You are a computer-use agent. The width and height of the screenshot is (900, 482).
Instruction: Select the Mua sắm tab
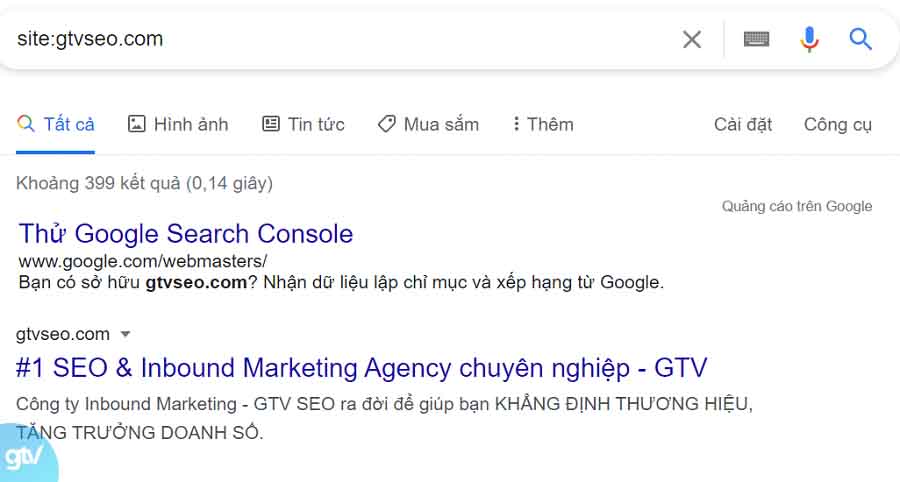pyautogui.click(x=441, y=124)
